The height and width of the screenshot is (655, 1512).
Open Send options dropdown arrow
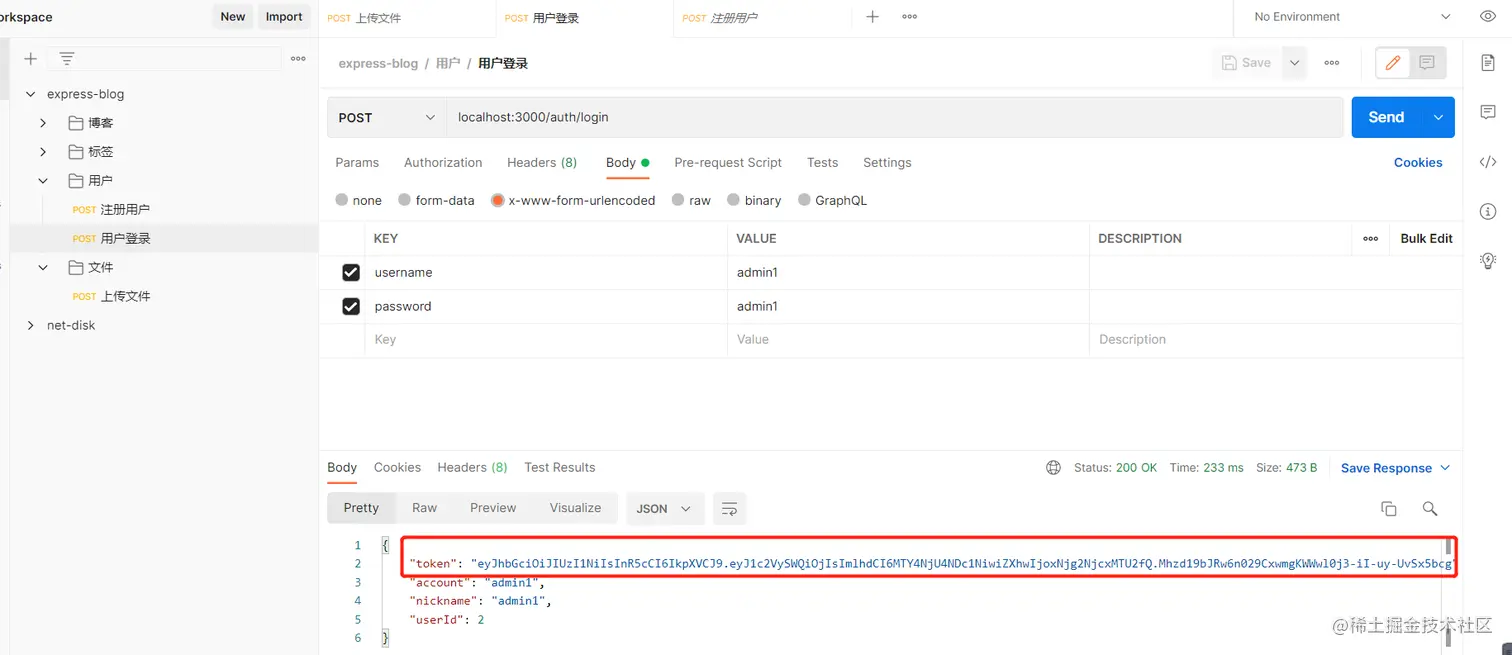pyautogui.click(x=1439, y=117)
